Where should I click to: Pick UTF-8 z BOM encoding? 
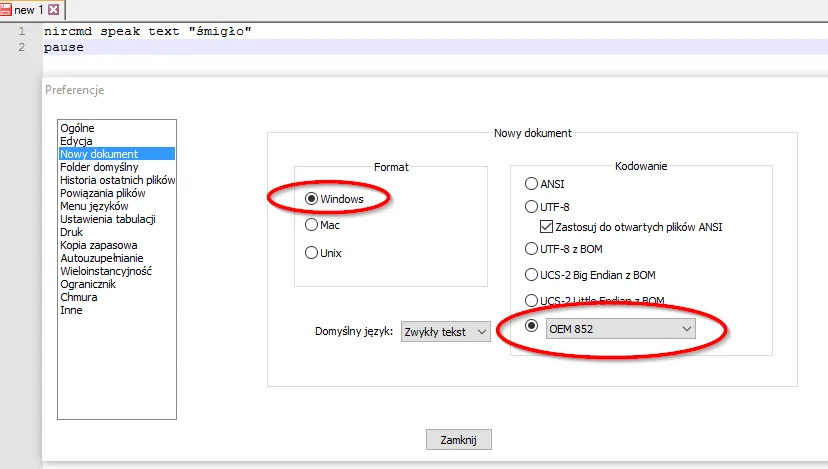531,249
